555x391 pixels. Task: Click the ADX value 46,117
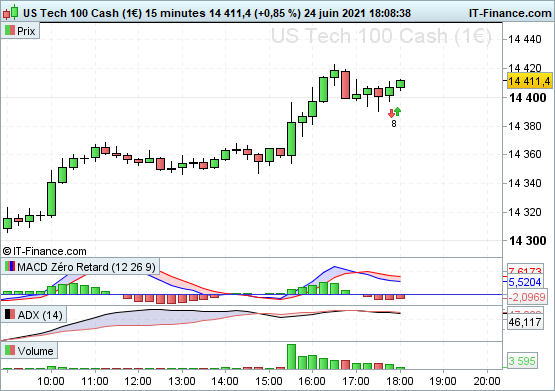(525, 322)
